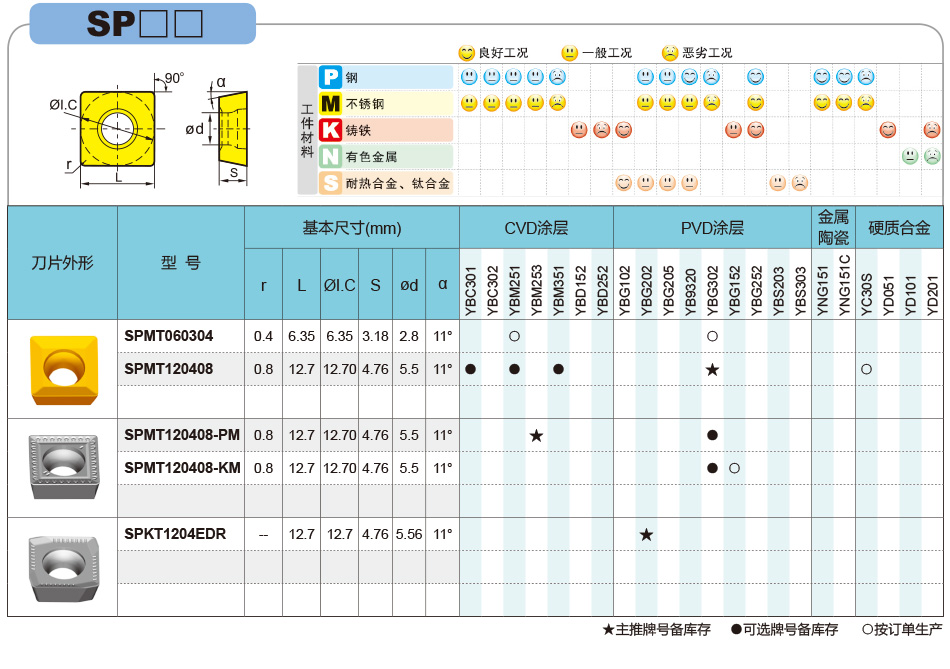Screen dimensions: 950x669
Task: Click the CVD涂层 header
Action: tap(536, 228)
